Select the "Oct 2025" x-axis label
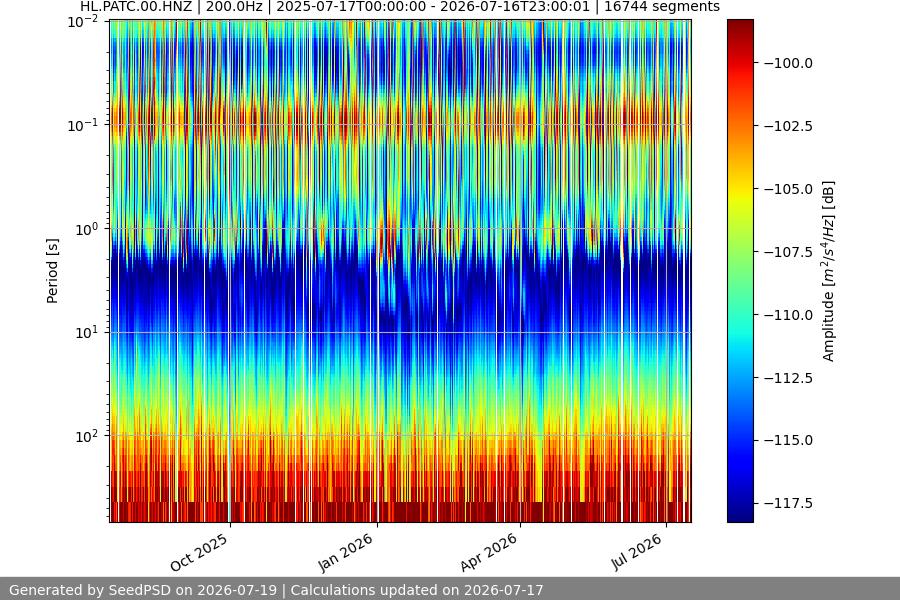900x600 pixels. tap(200, 552)
